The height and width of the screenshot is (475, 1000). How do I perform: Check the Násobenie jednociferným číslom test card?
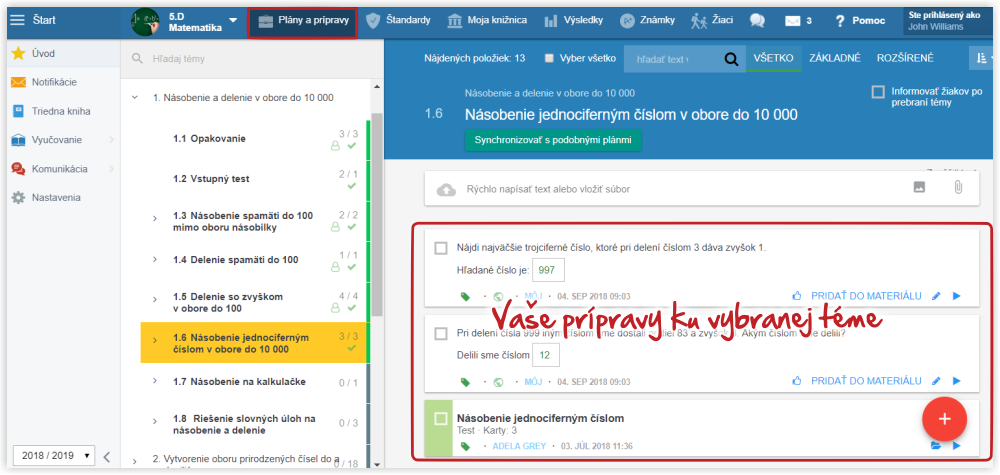(441, 419)
